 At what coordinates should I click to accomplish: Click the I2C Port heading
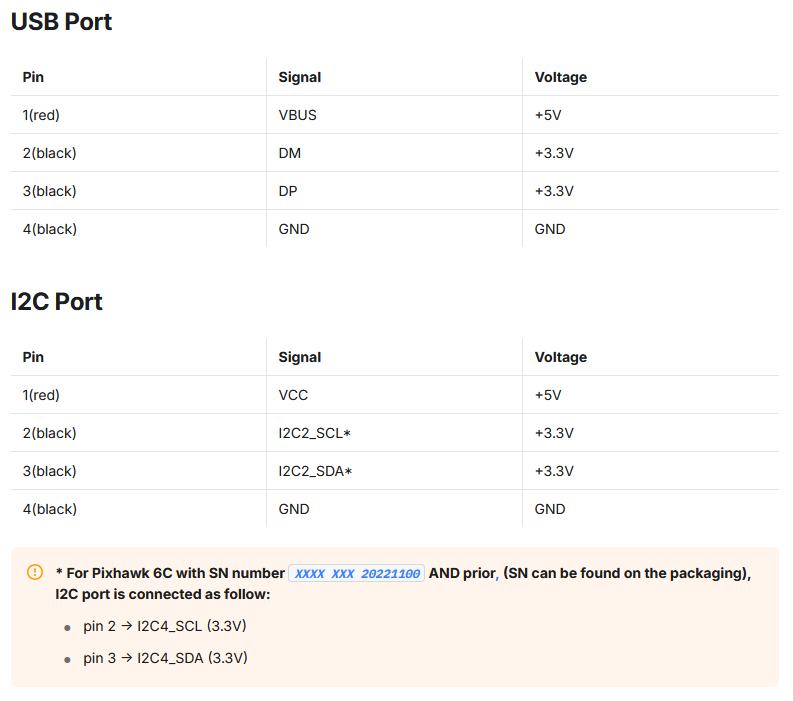click(57, 302)
